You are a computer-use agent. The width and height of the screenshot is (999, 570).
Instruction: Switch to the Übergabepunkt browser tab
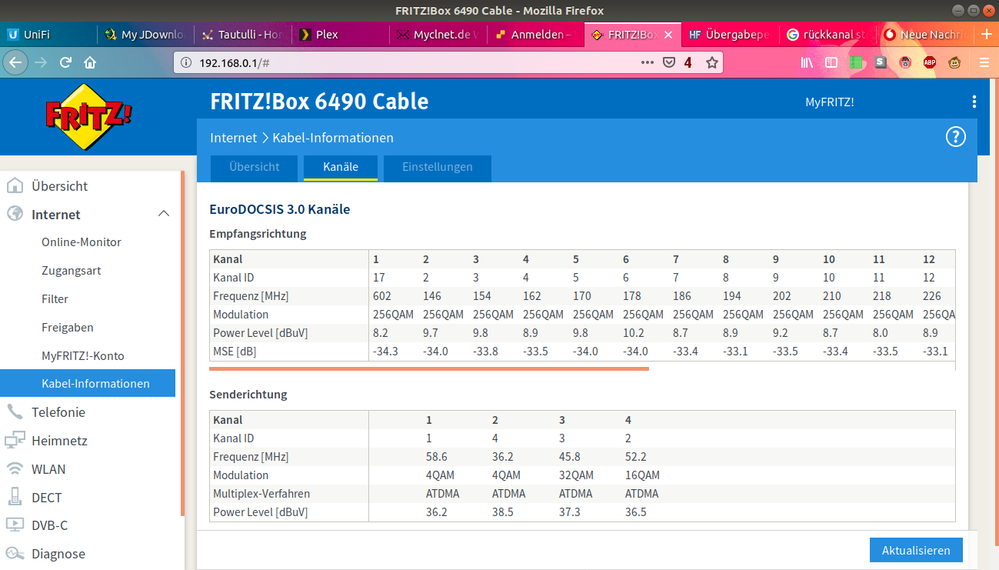[730, 34]
